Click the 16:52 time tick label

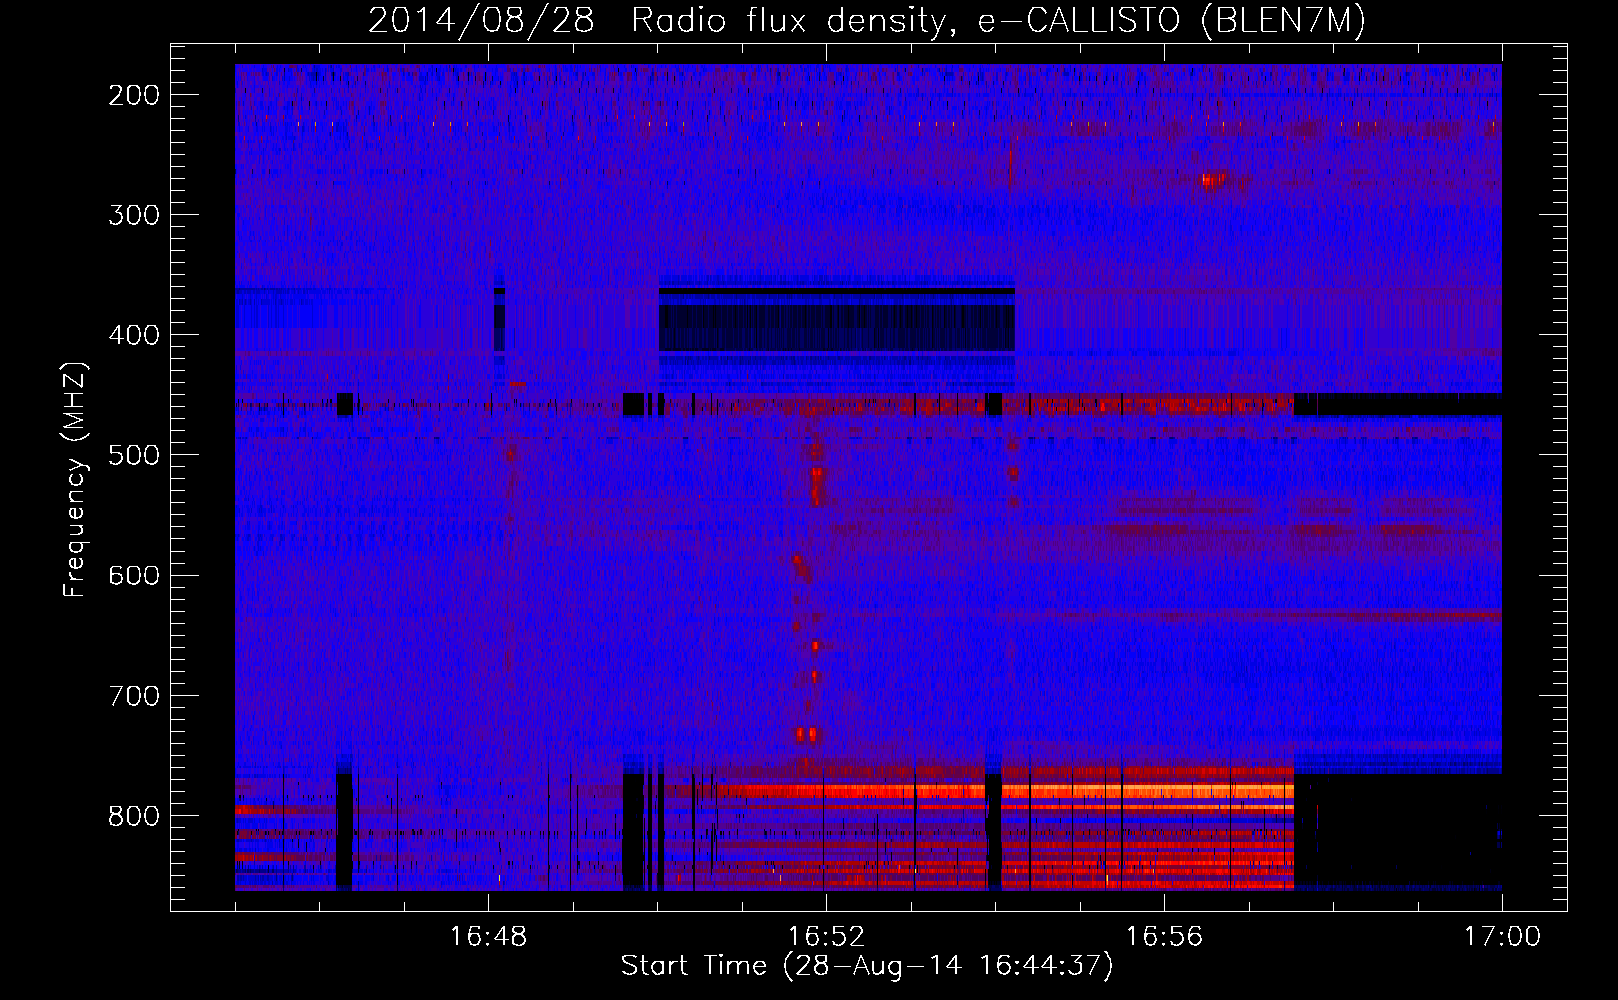pos(826,937)
